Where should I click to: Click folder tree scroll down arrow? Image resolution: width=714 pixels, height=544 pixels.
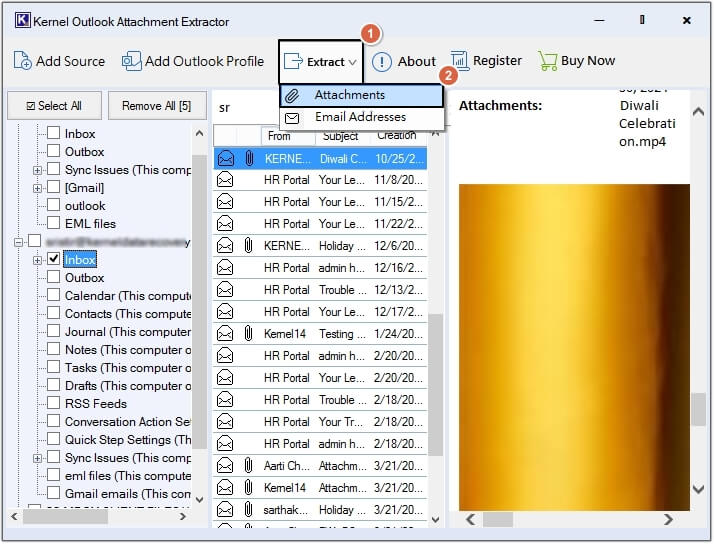tap(199, 500)
